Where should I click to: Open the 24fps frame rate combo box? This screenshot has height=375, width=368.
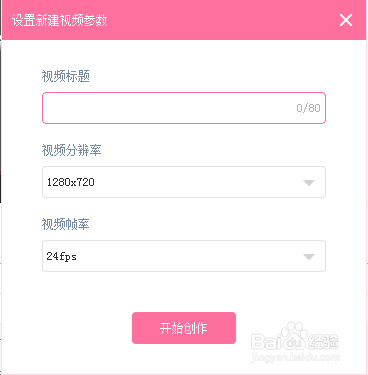(x=184, y=256)
